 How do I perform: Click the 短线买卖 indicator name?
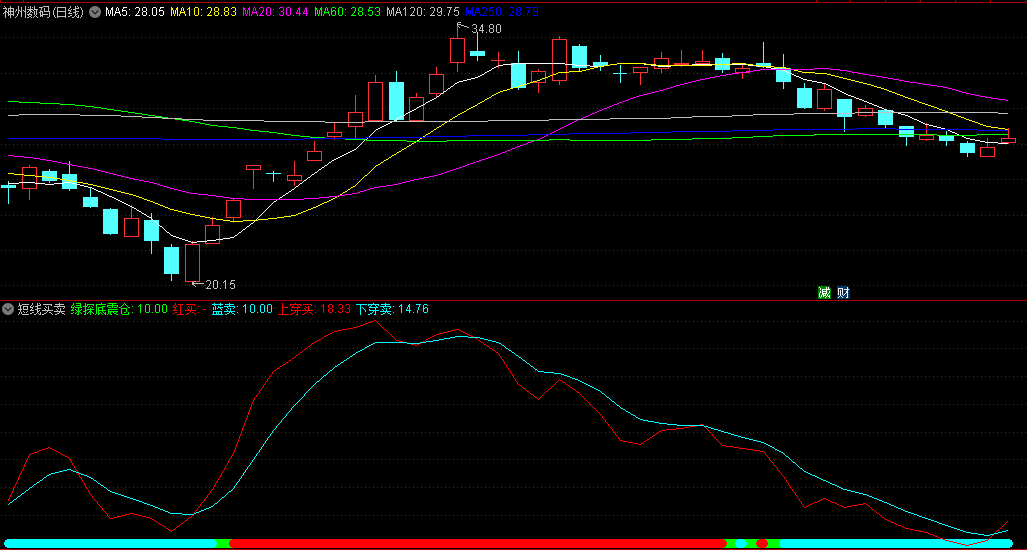point(41,309)
